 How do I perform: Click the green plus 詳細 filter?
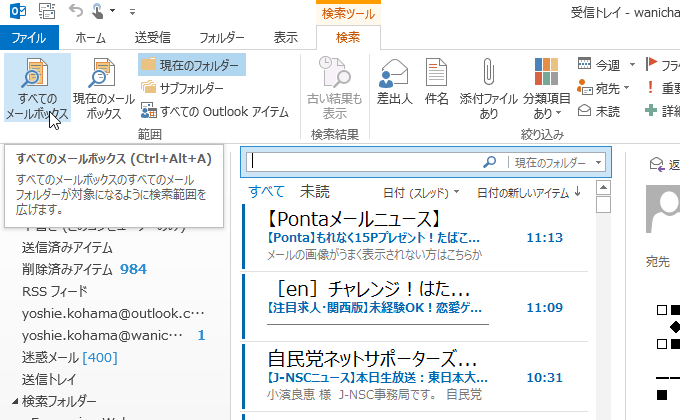coord(651,110)
